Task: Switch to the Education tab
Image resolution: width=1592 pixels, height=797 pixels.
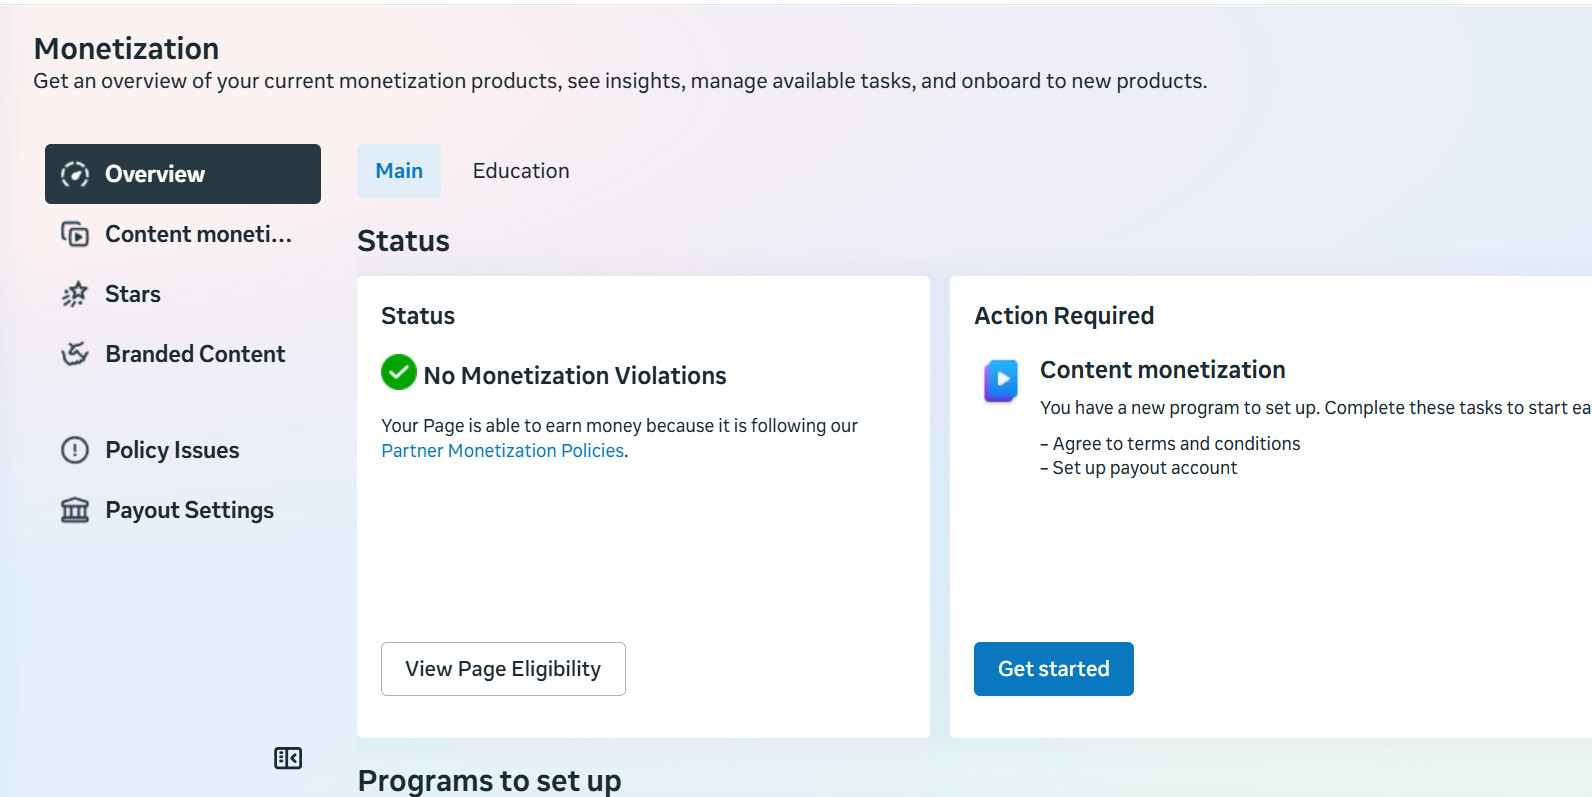Action: point(521,171)
